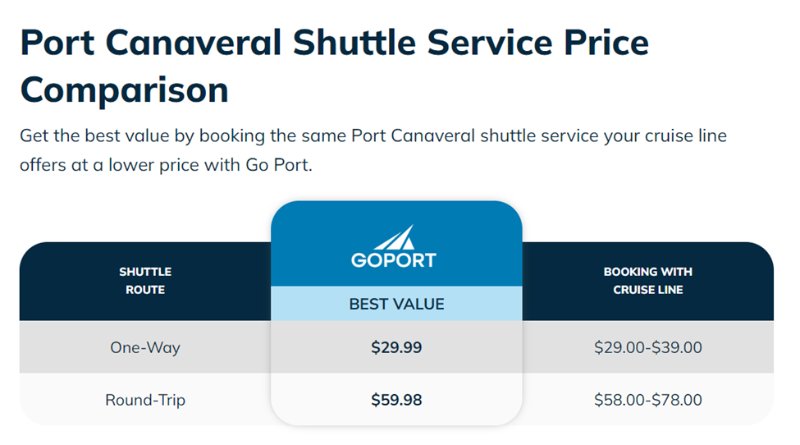Click the blue Go Port header card
The width and height of the screenshot is (800, 445).
pyautogui.click(x=396, y=243)
